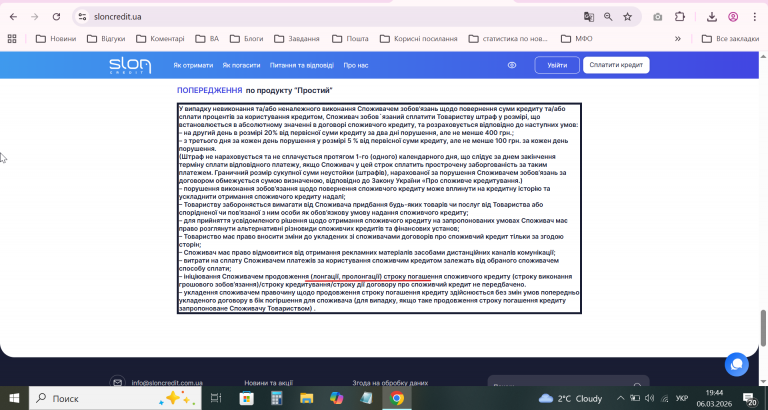This screenshot has height=410, width=768.
Task: Open browser downloads icon
Action: 712,17
